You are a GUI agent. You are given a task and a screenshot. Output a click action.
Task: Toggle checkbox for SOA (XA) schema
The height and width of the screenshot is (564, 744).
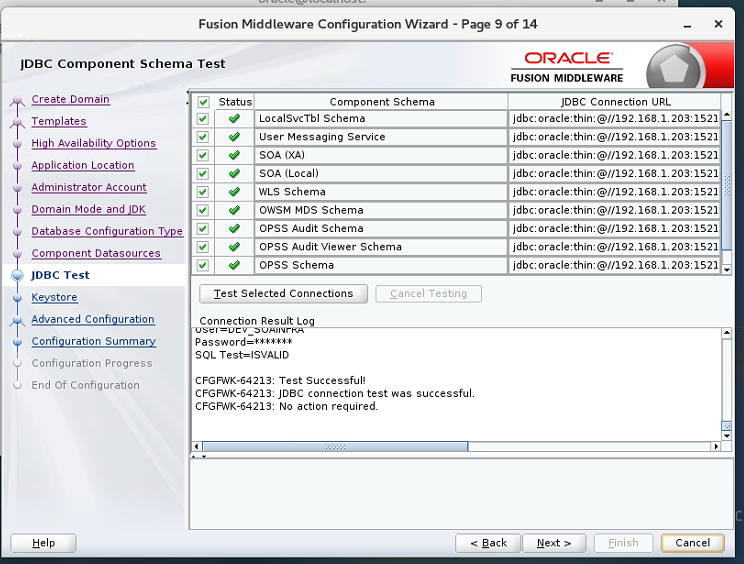pos(203,155)
